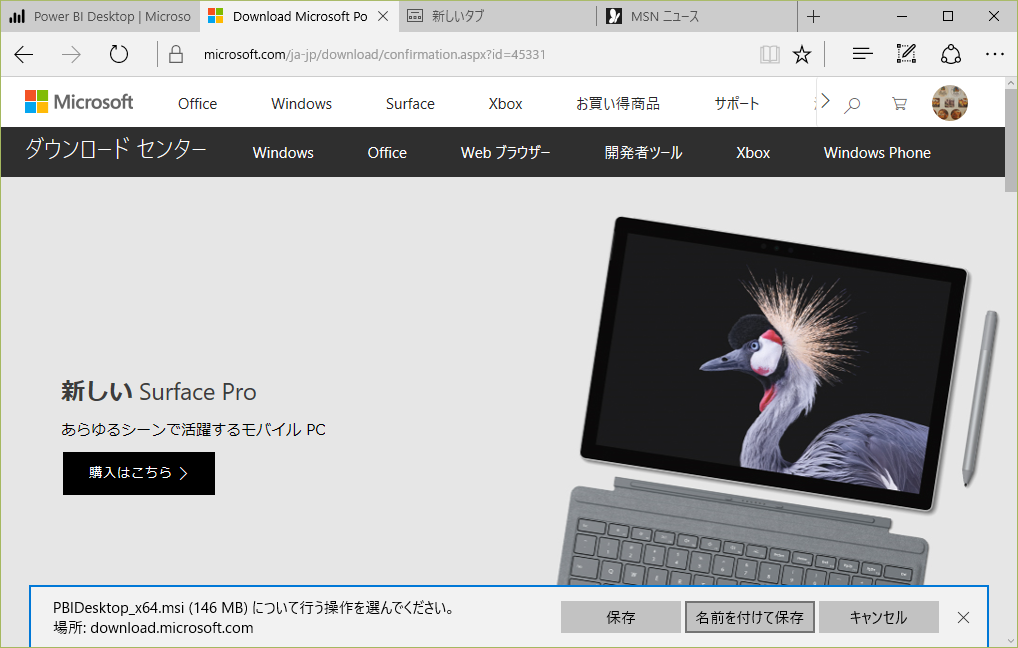Click the page vertical scrollbar thumb

click(x=1011, y=140)
